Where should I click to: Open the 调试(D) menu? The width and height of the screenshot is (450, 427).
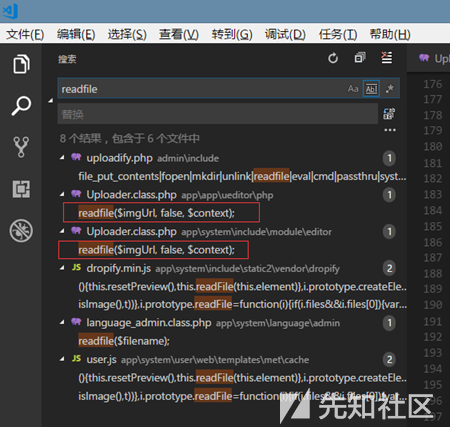click(x=285, y=34)
